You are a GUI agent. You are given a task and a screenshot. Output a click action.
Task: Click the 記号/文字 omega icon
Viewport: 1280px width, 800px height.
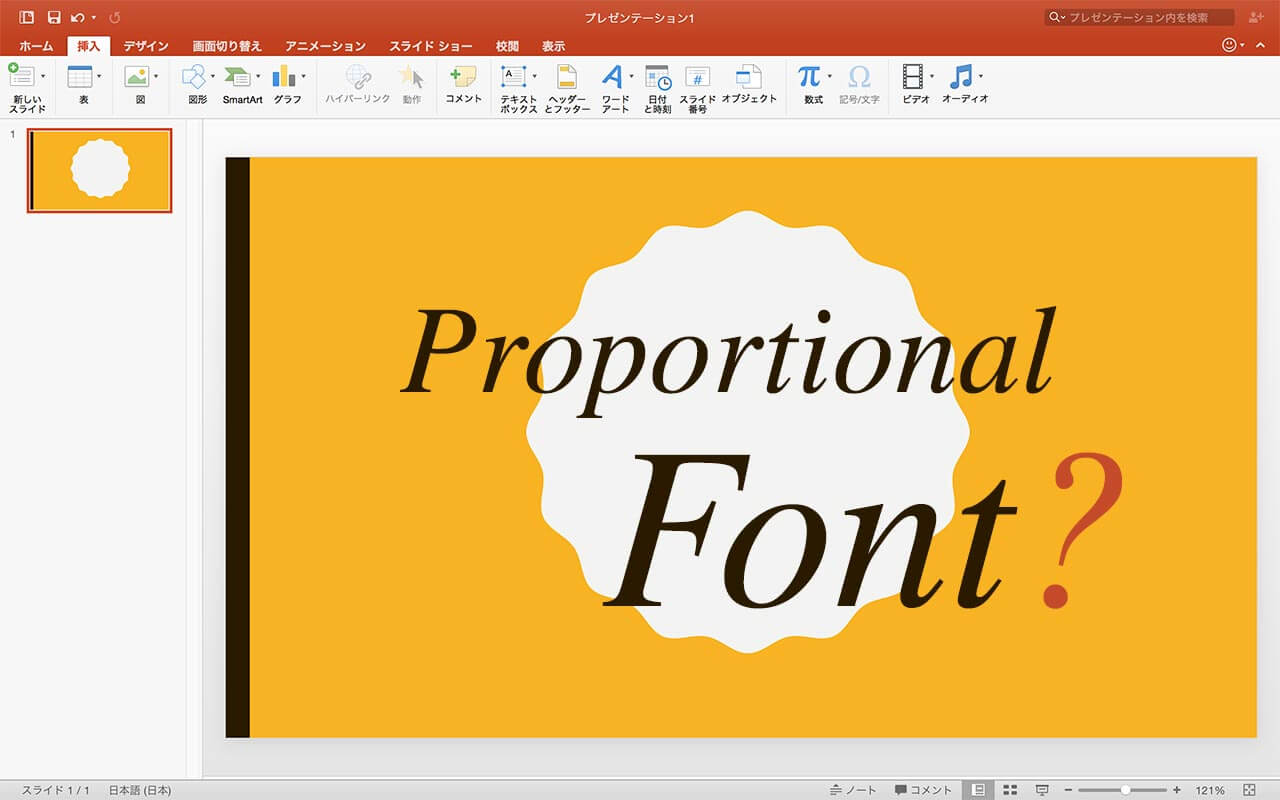point(859,77)
